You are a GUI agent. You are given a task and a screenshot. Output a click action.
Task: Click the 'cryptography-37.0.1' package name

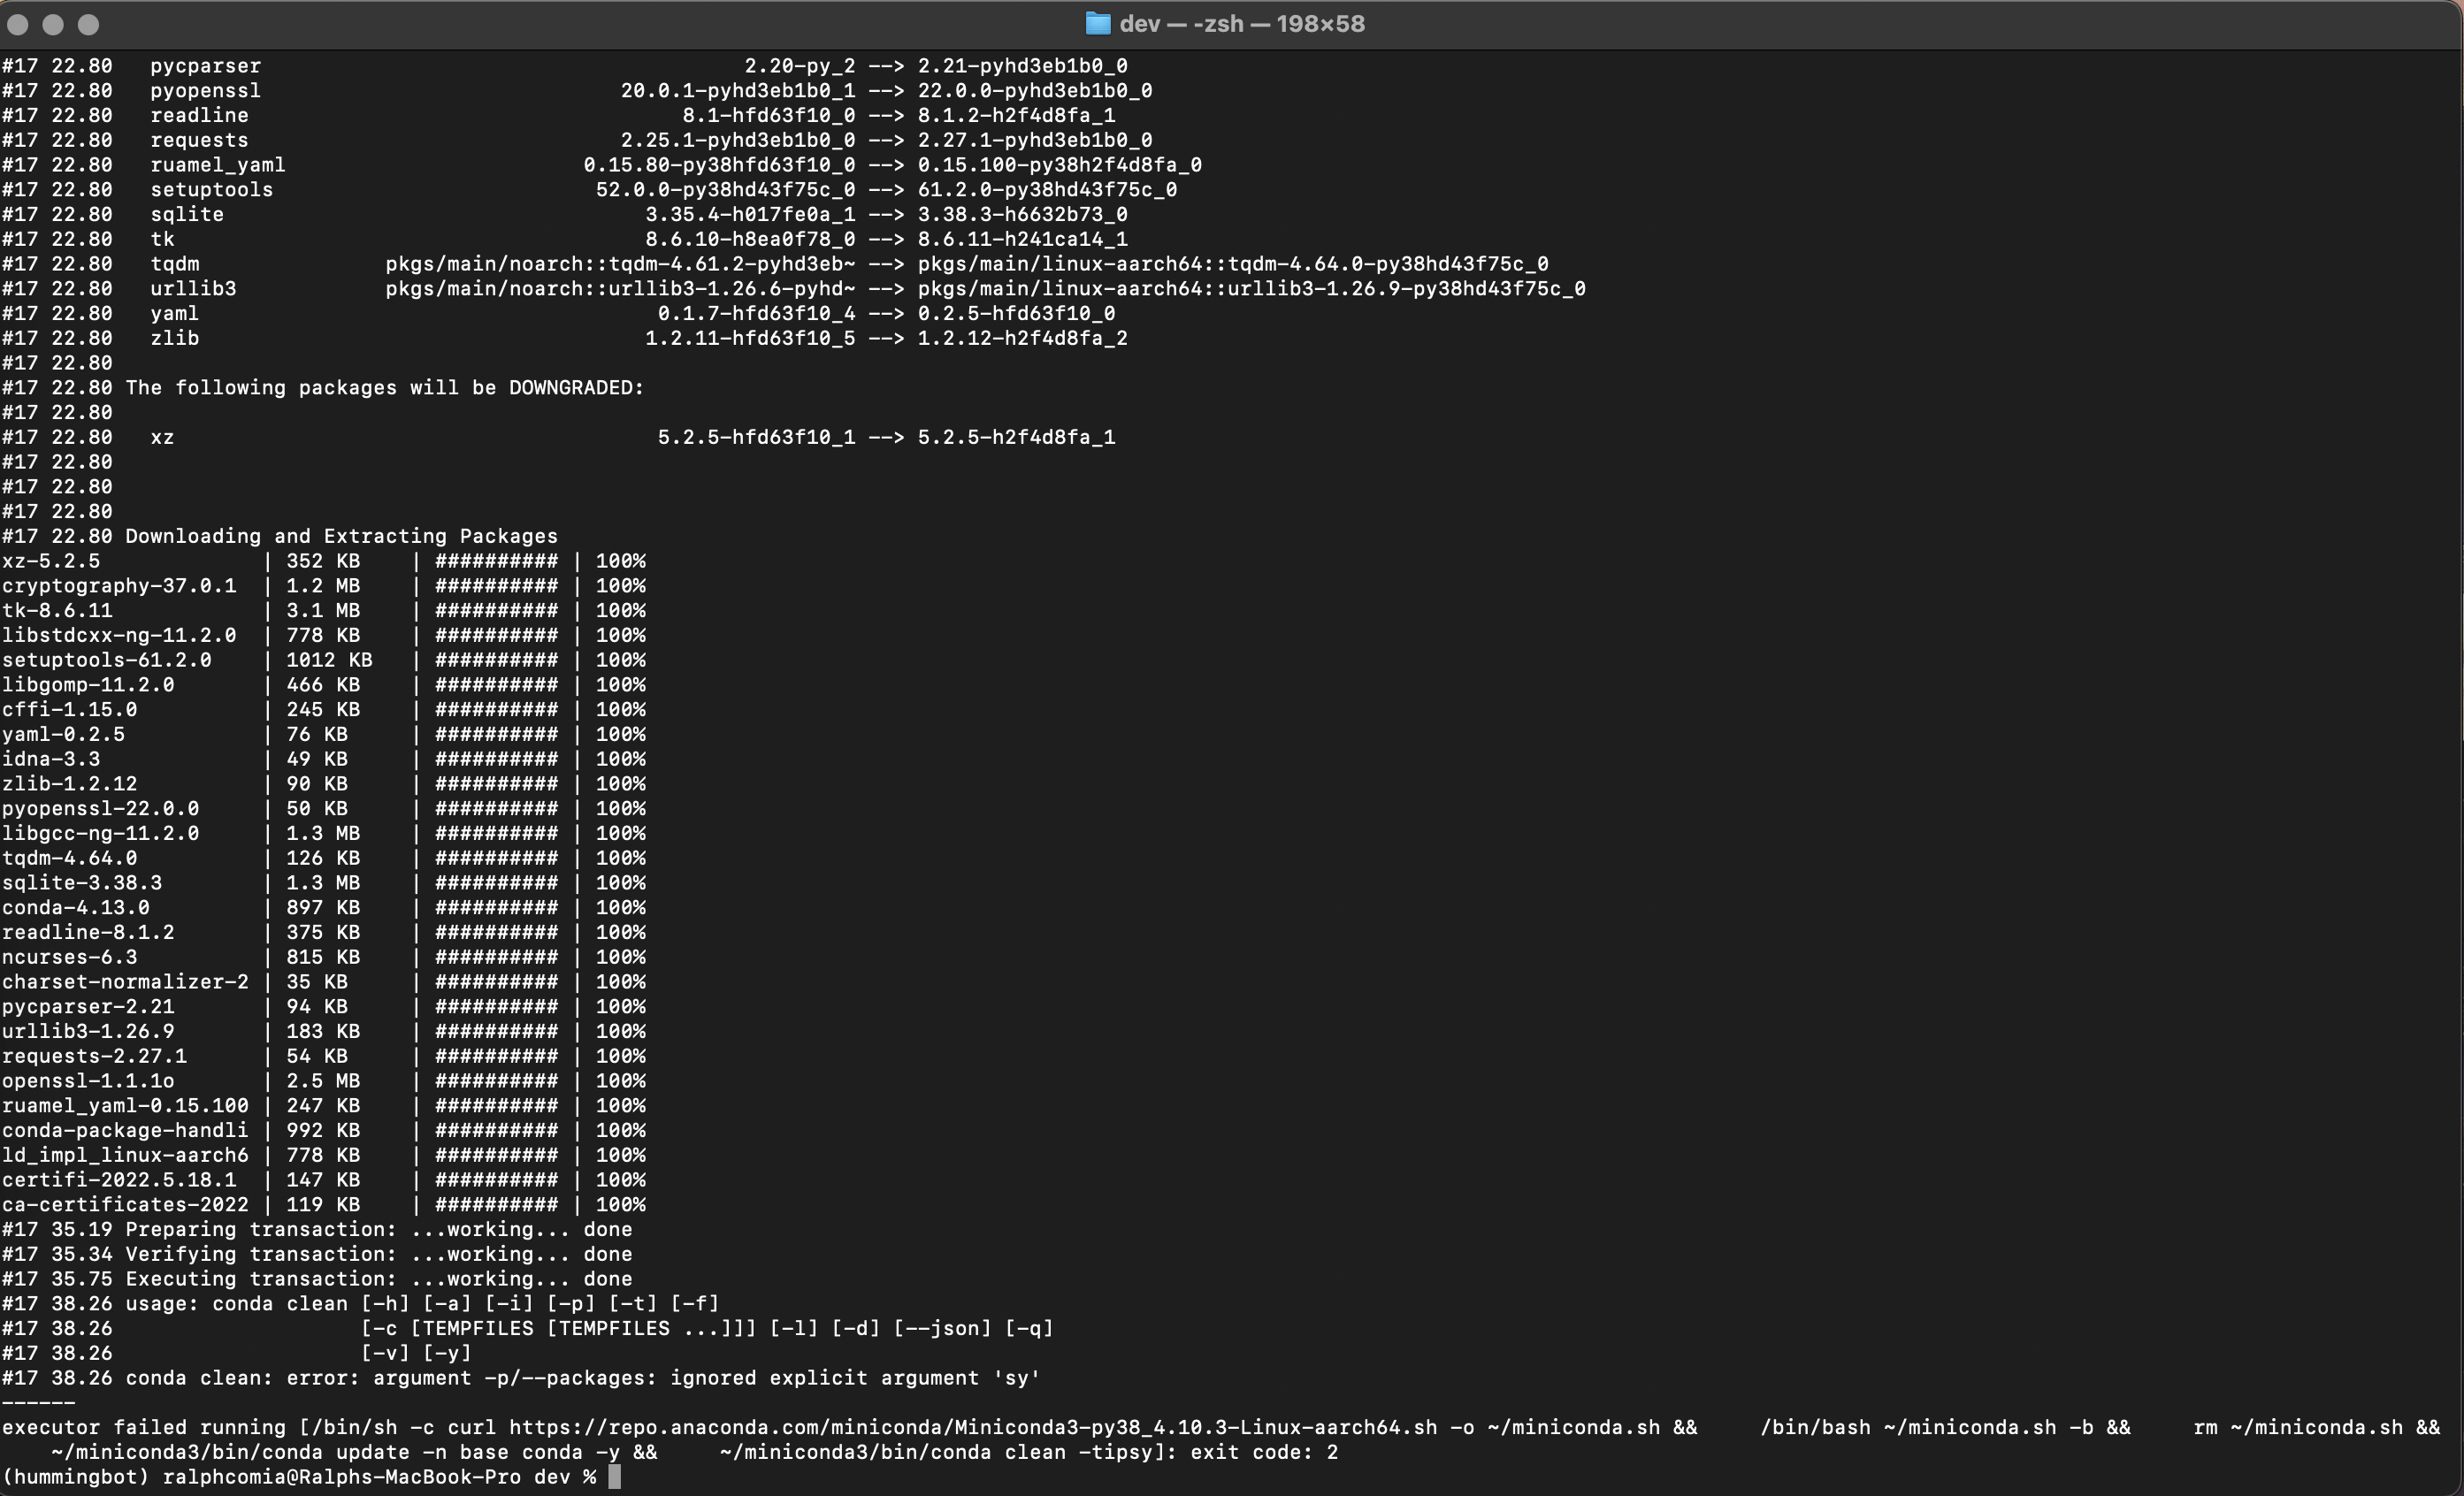pos(119,586)
